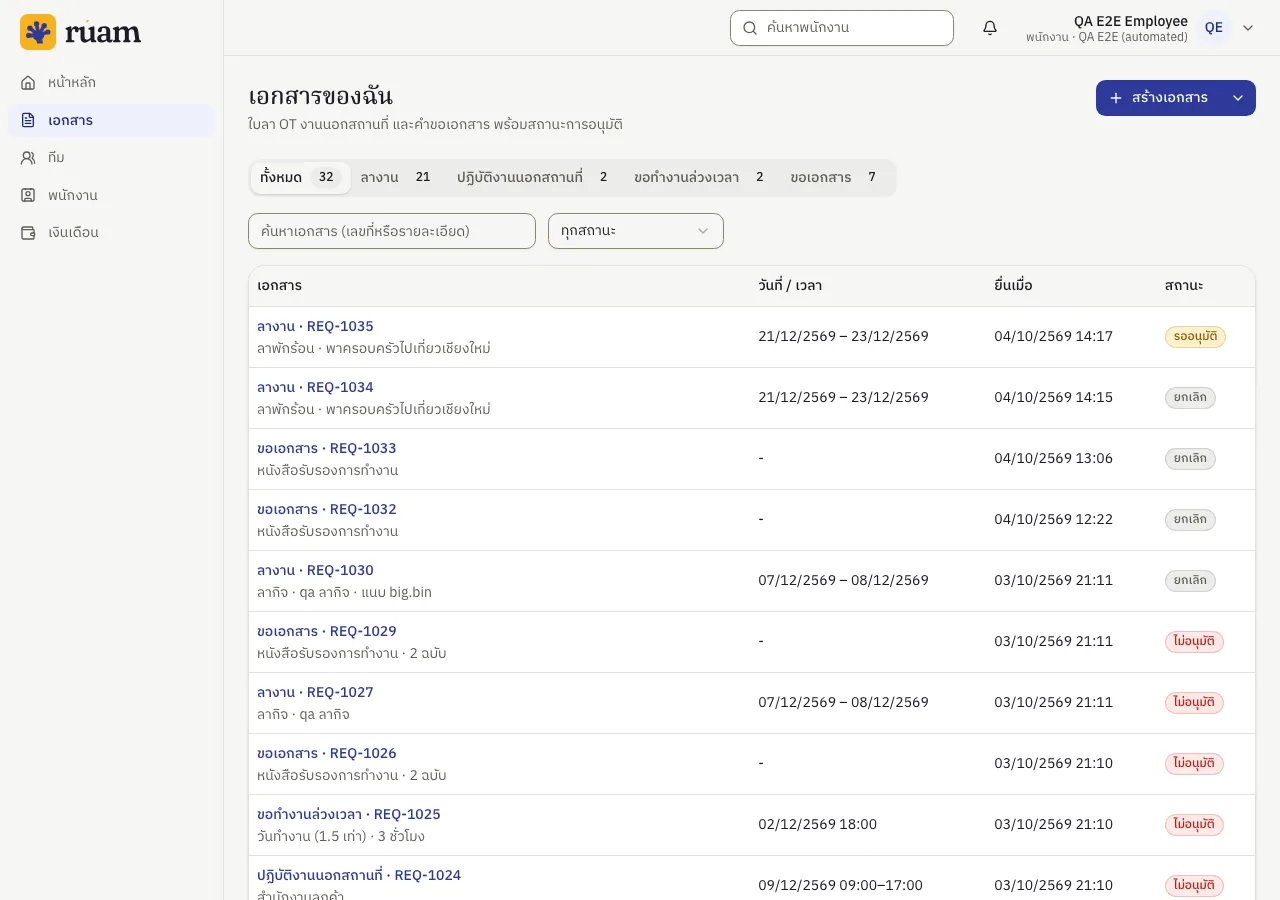Open the พนักงาน employee icon in sidebar

pyautogui.click(x=28, y=195)
